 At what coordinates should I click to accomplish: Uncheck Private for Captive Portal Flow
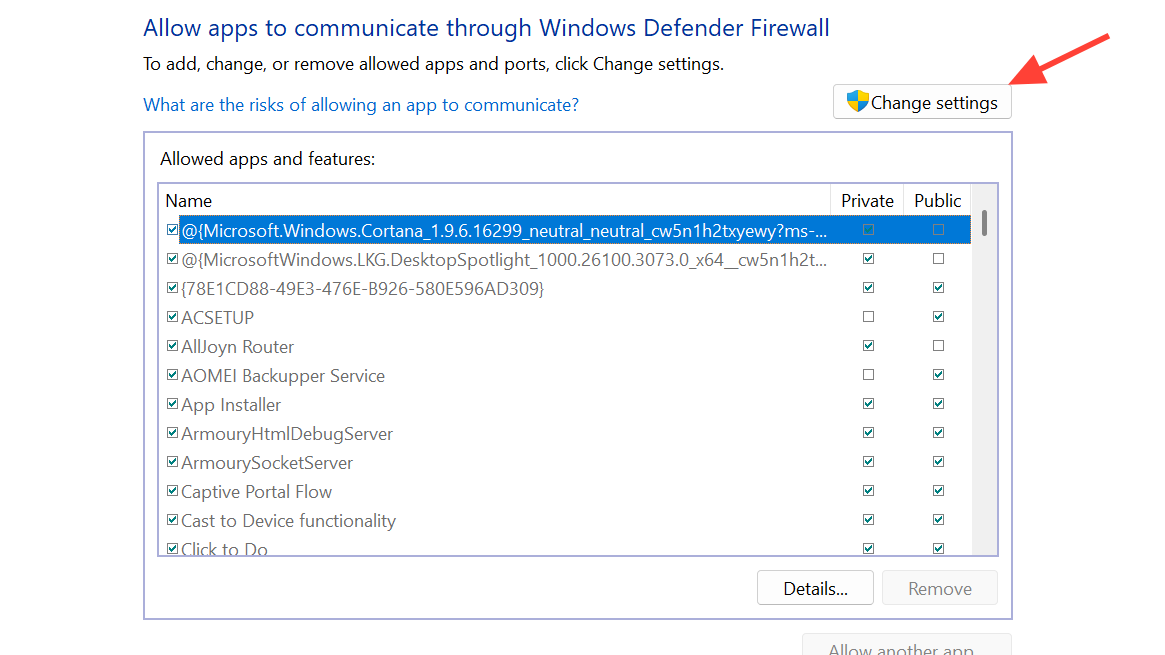click(x=868, y=491)
